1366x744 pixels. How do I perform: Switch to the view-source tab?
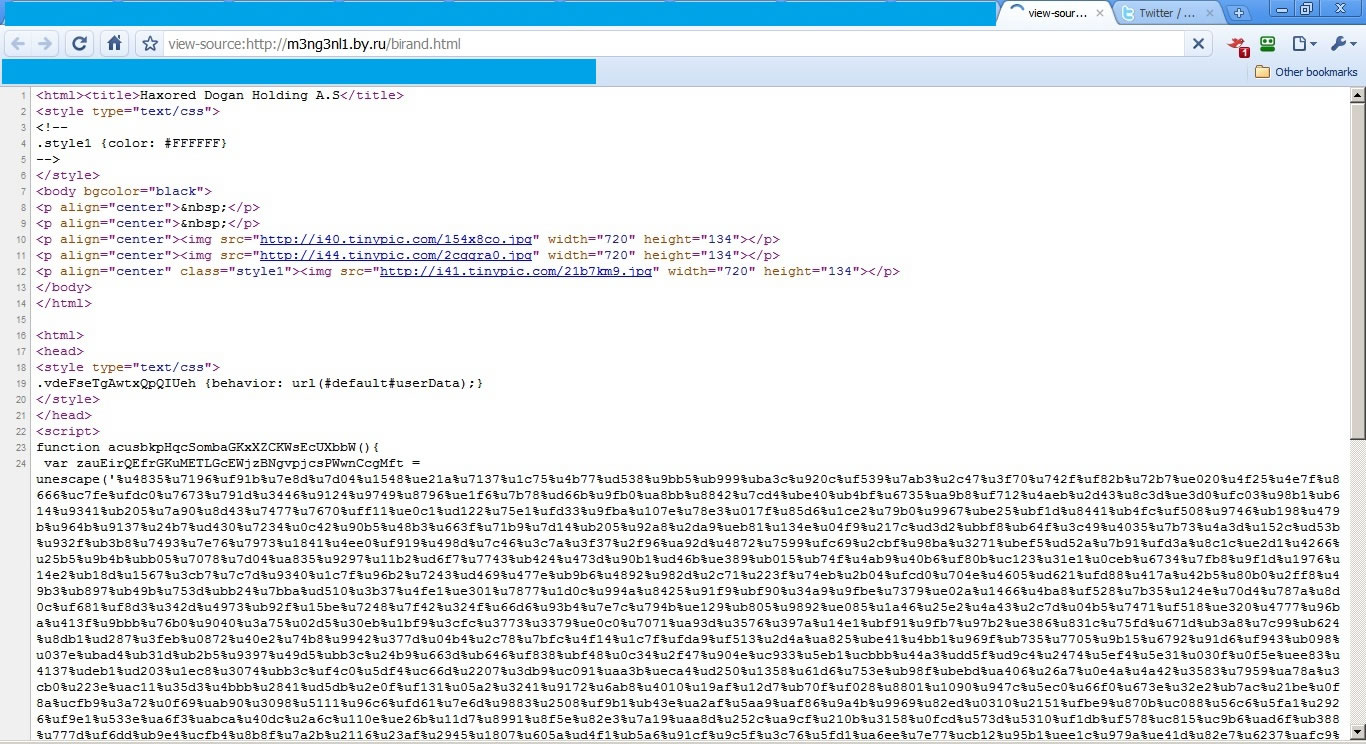click(x=1058, y=13)
